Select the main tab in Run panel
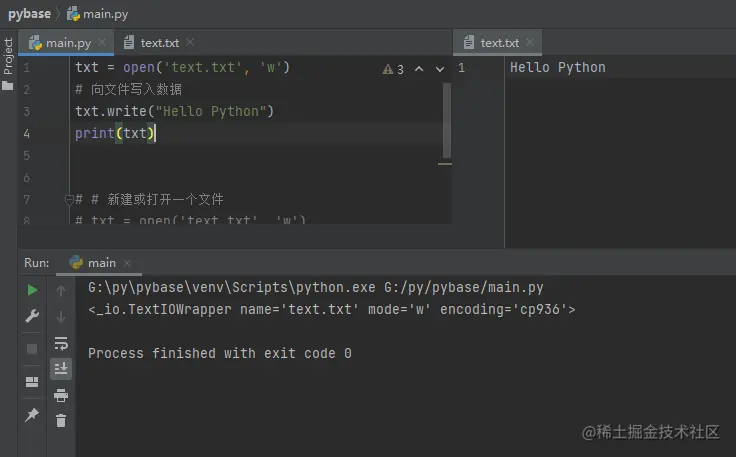Screen dimensions: 736x457 (x=101, y=263)
